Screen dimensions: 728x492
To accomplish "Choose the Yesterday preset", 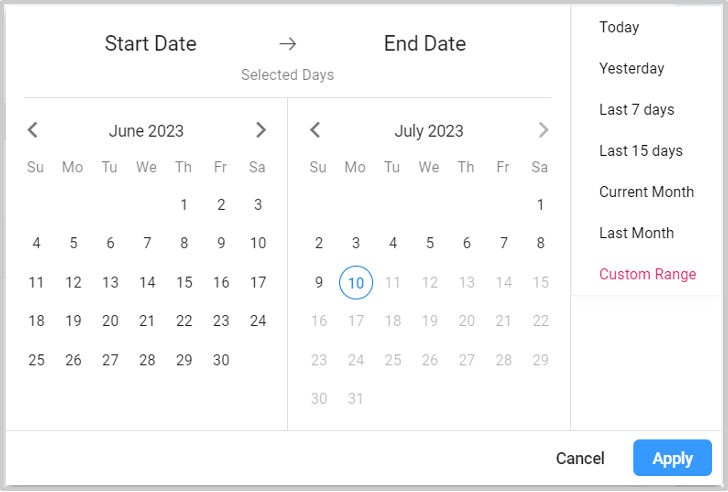I will (x=631, y=69).
